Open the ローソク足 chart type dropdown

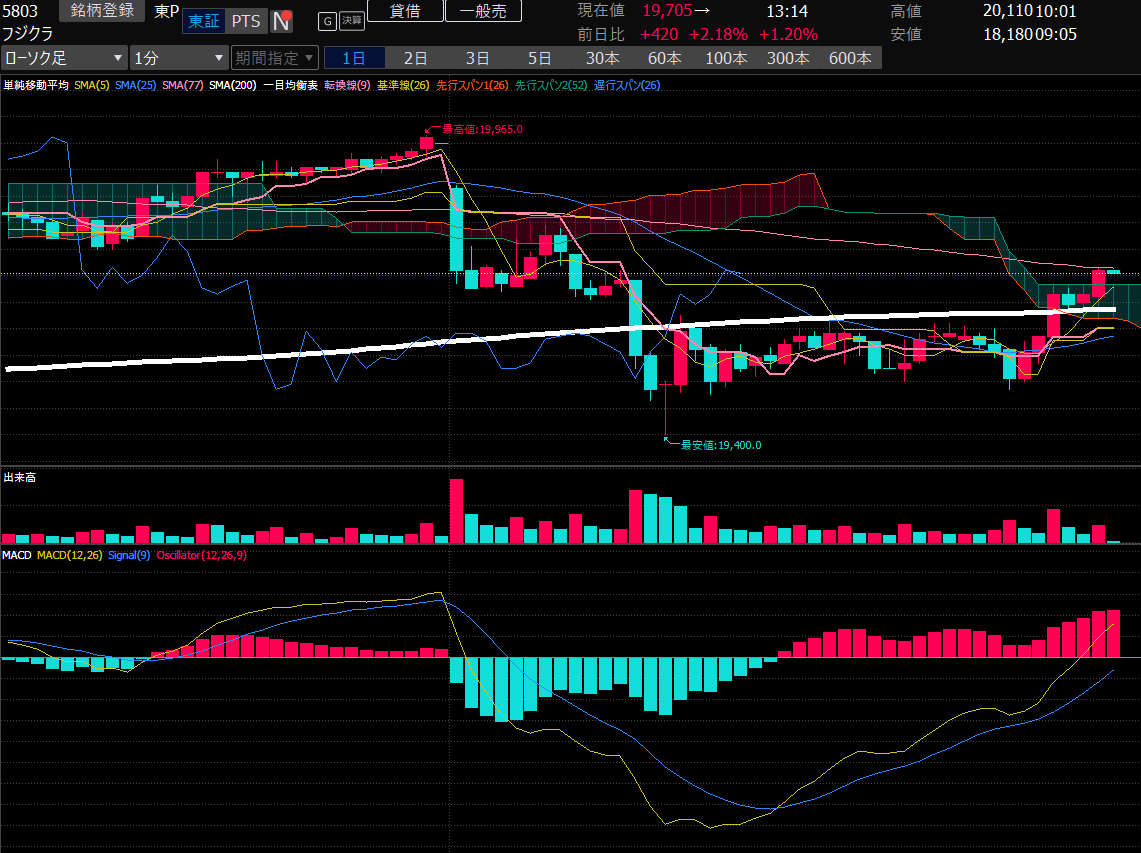[65, 58]
